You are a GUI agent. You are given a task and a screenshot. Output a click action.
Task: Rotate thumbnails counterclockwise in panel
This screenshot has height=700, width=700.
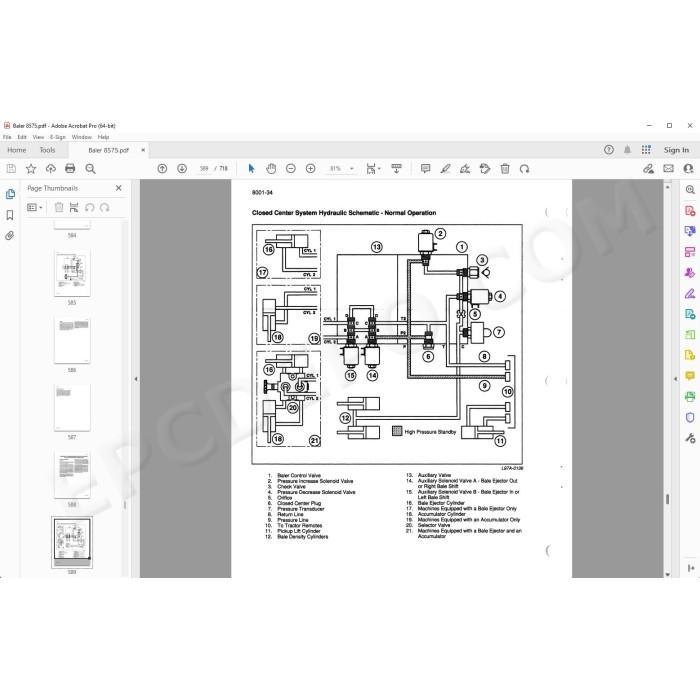coord(90,208)
